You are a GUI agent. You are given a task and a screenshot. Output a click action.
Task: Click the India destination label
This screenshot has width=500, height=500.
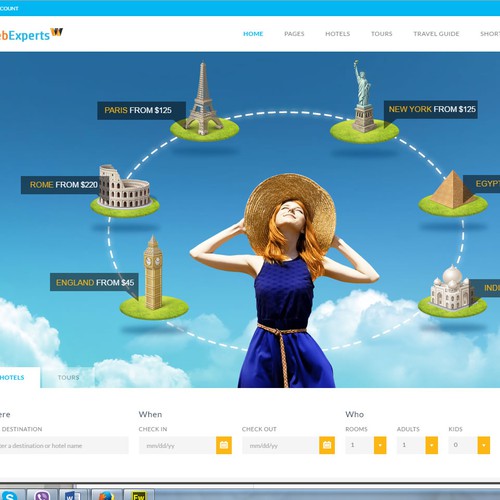click(x=485, y=288)
